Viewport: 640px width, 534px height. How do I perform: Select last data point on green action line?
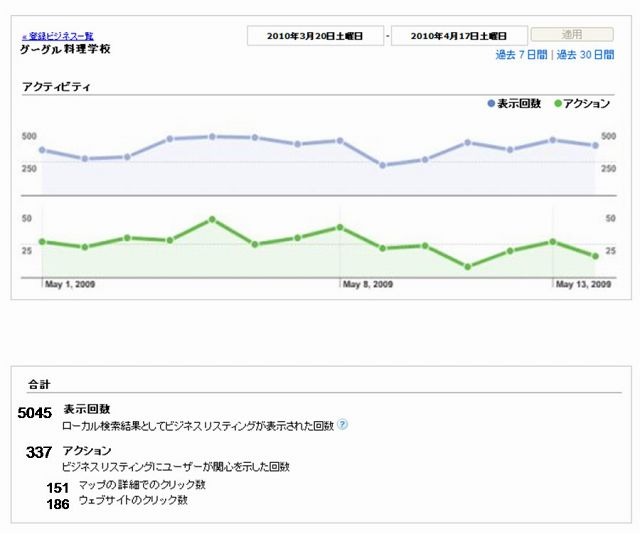[595, 256]
